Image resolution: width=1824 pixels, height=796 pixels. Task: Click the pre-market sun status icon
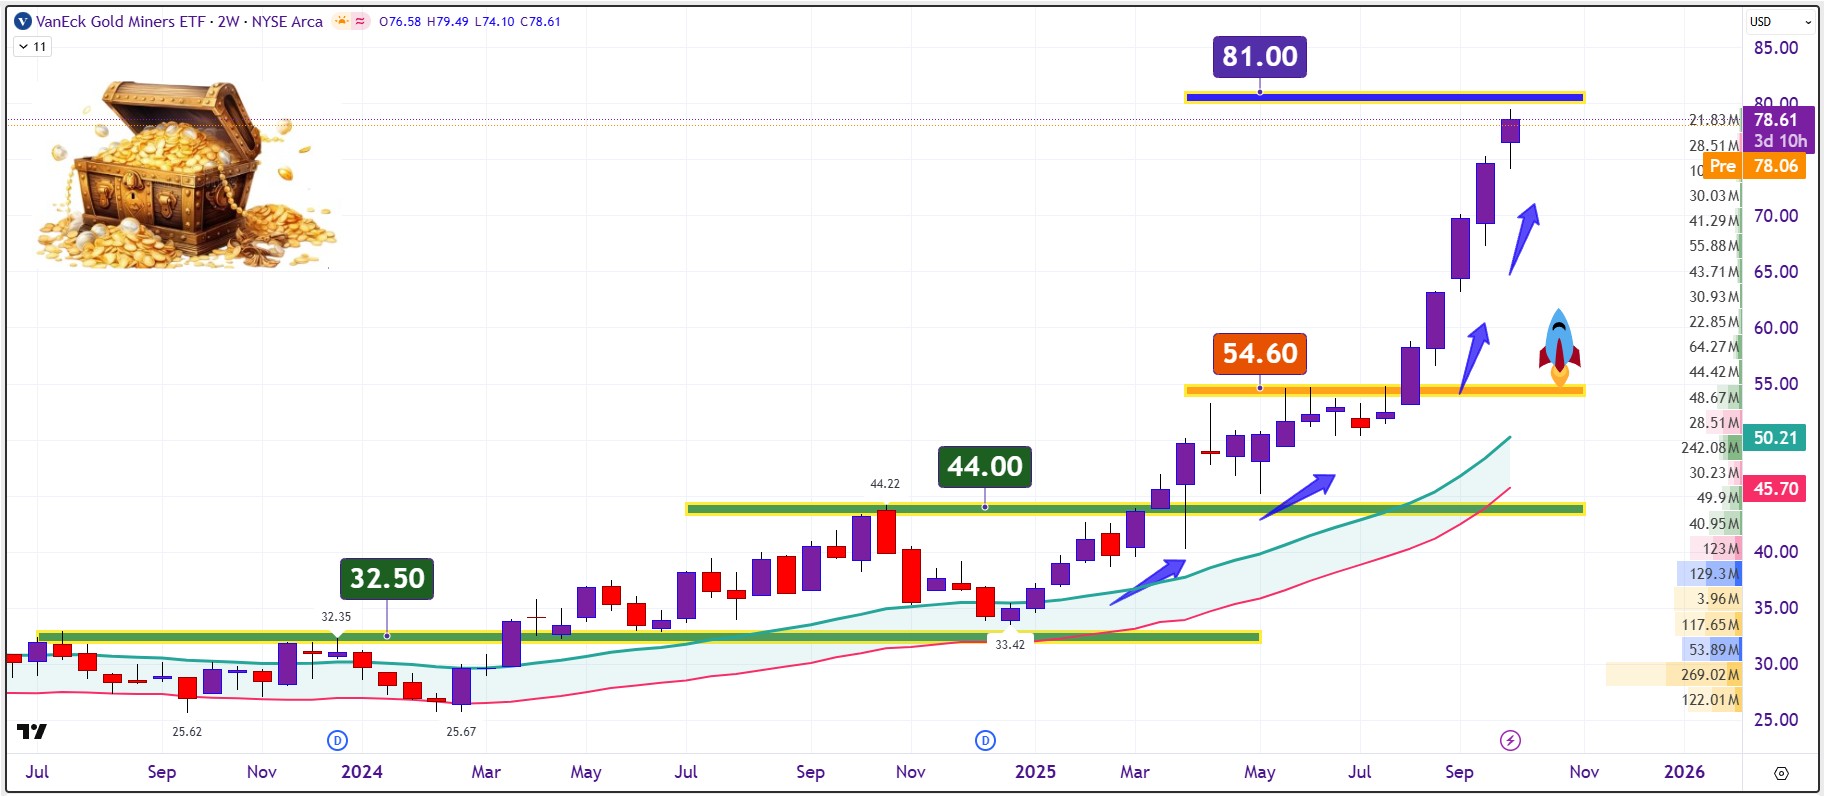[x=342, y=21]
